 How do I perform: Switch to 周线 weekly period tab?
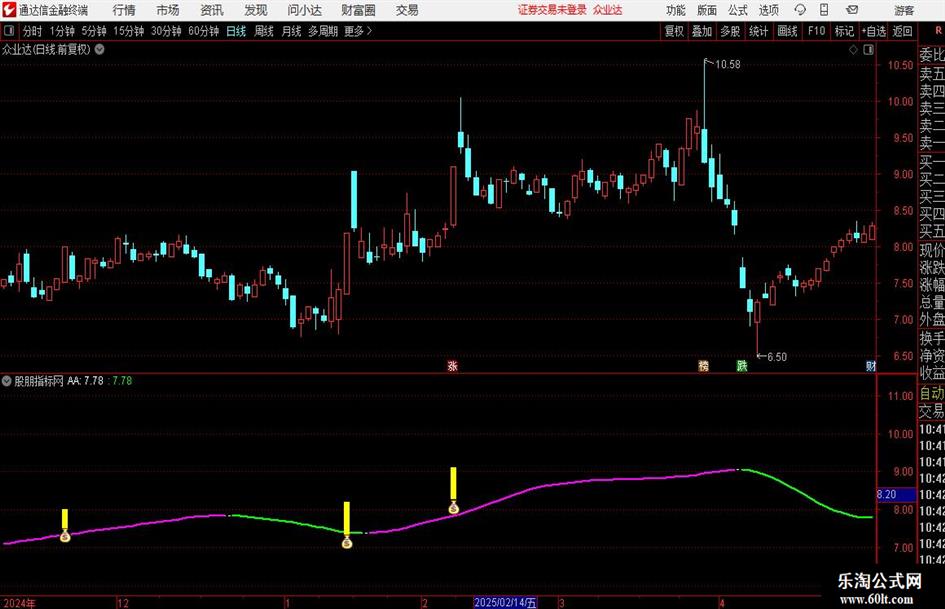point(263,31)
